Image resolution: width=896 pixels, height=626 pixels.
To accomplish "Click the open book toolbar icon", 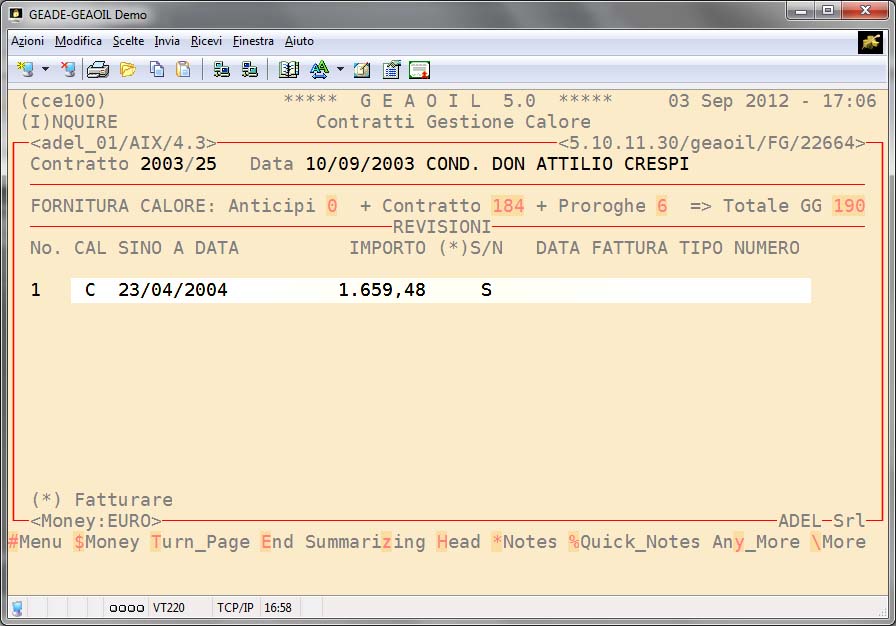I will pos(290,70).
